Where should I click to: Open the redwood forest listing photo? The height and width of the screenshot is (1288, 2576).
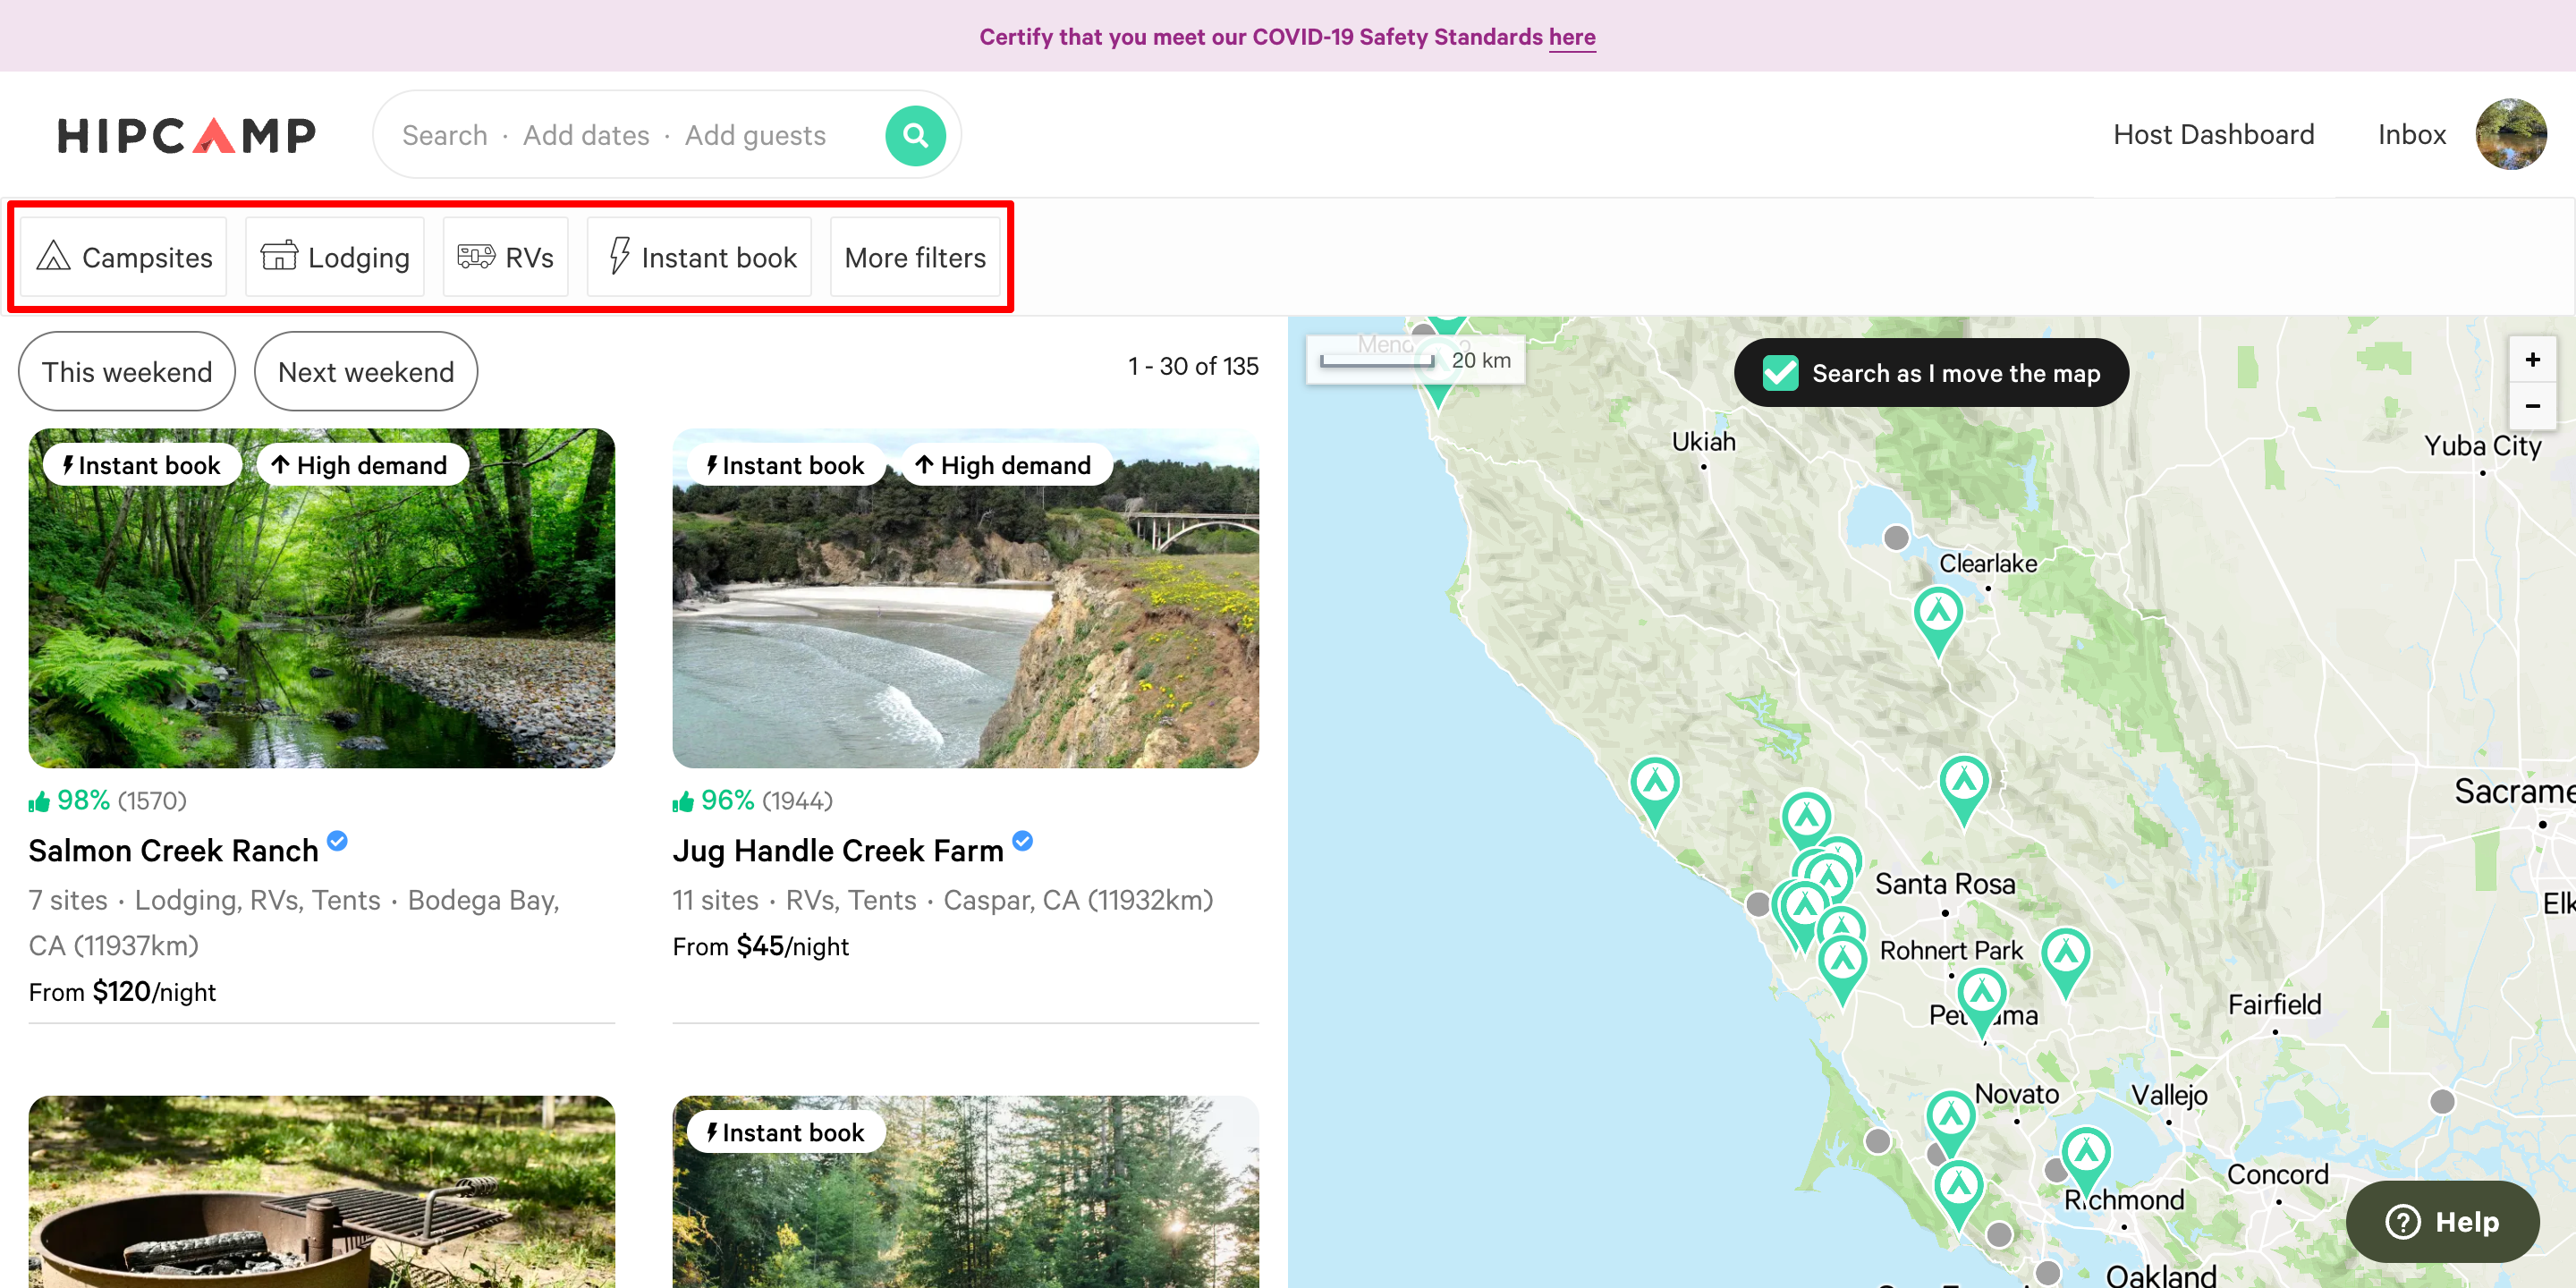(965, 1191)
